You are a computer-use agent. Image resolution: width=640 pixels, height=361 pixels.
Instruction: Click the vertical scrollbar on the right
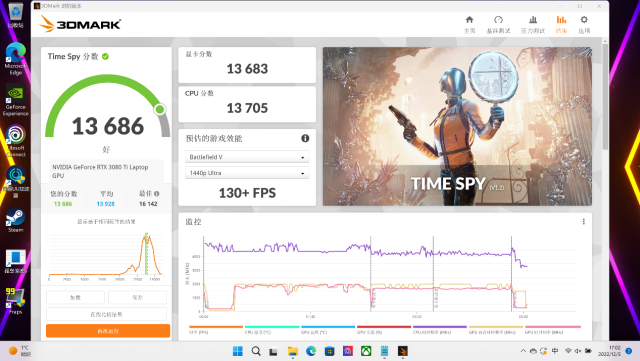click(605, 96)
